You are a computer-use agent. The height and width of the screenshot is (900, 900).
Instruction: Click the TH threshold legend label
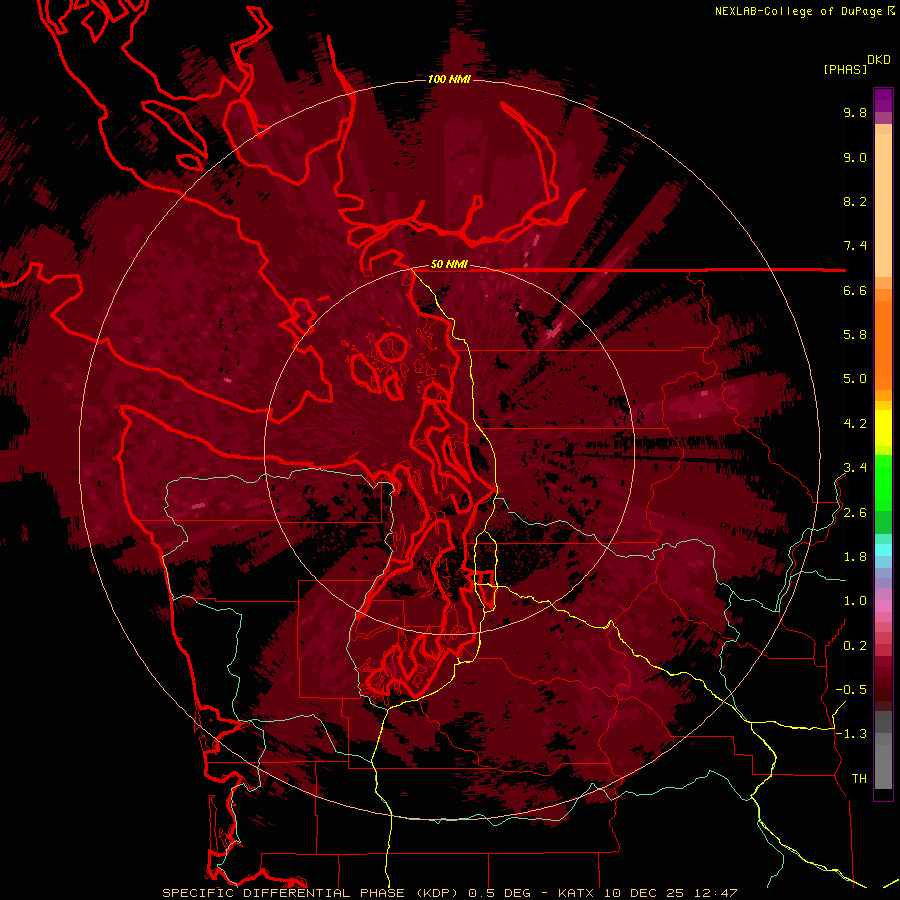(x=859, y=778)
